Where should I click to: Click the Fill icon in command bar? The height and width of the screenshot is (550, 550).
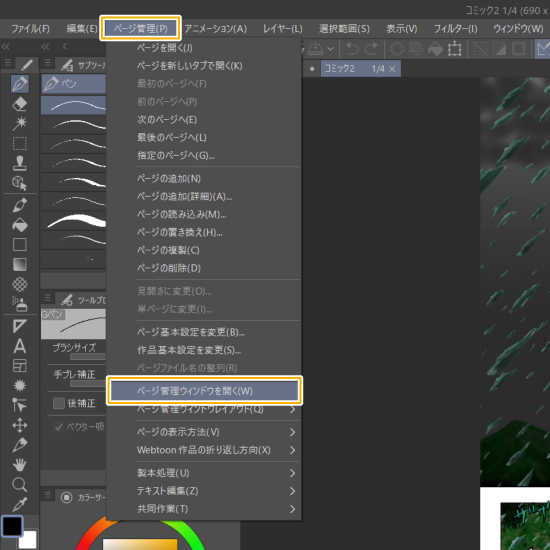click(435, 49)
